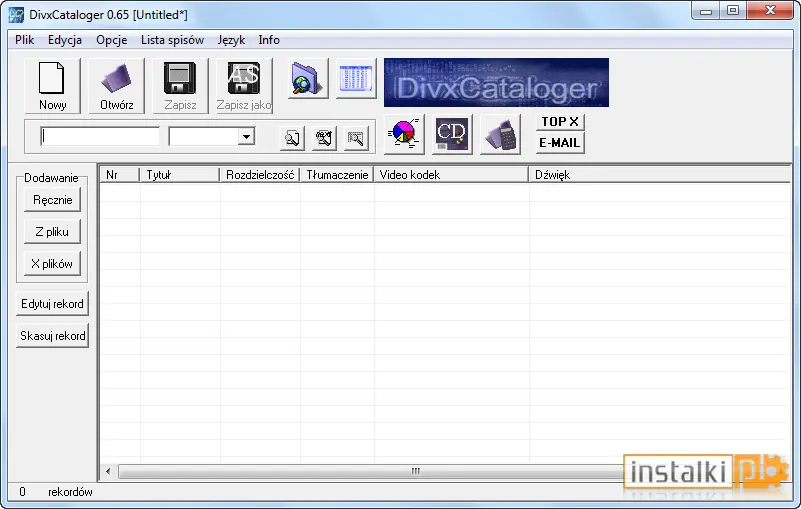Click the Skasuj rekord button
Image resolution: width=801 pixels, height=509 pixels.
point(52,336)
